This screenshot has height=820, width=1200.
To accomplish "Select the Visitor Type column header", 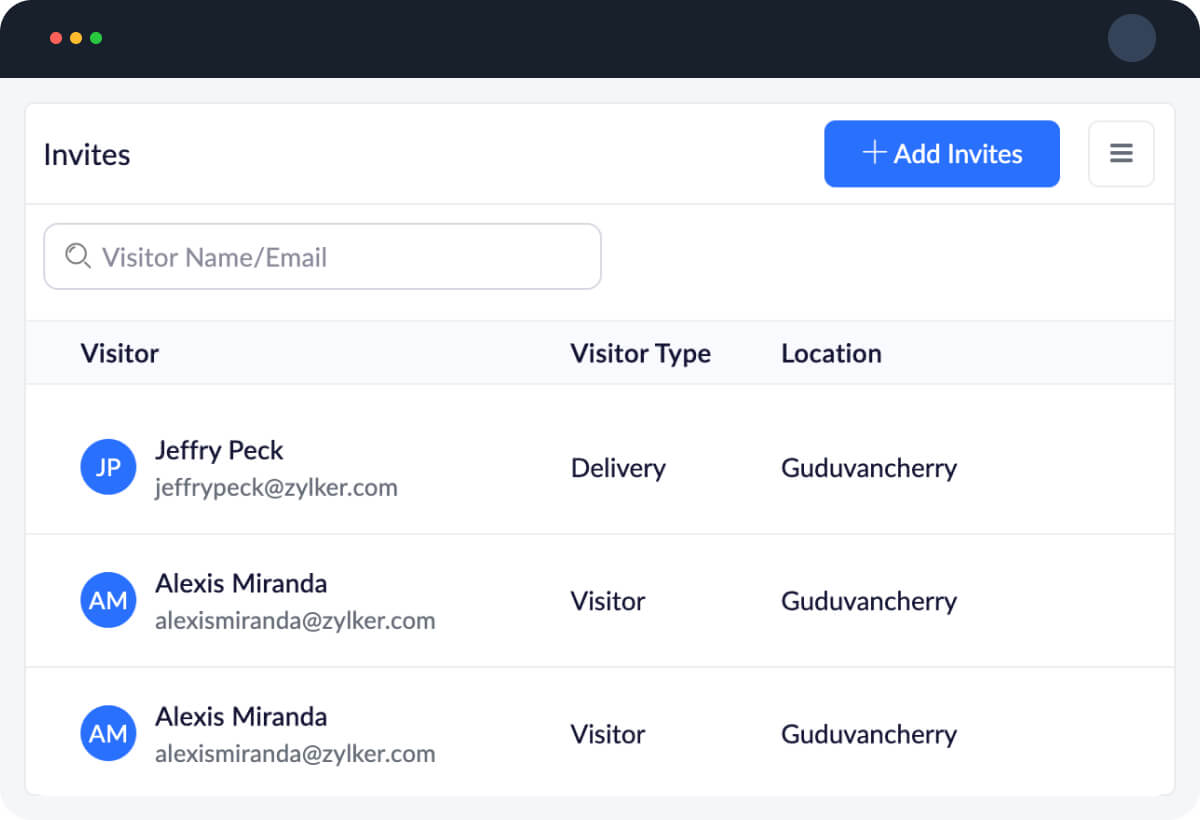I will point(640,353).
